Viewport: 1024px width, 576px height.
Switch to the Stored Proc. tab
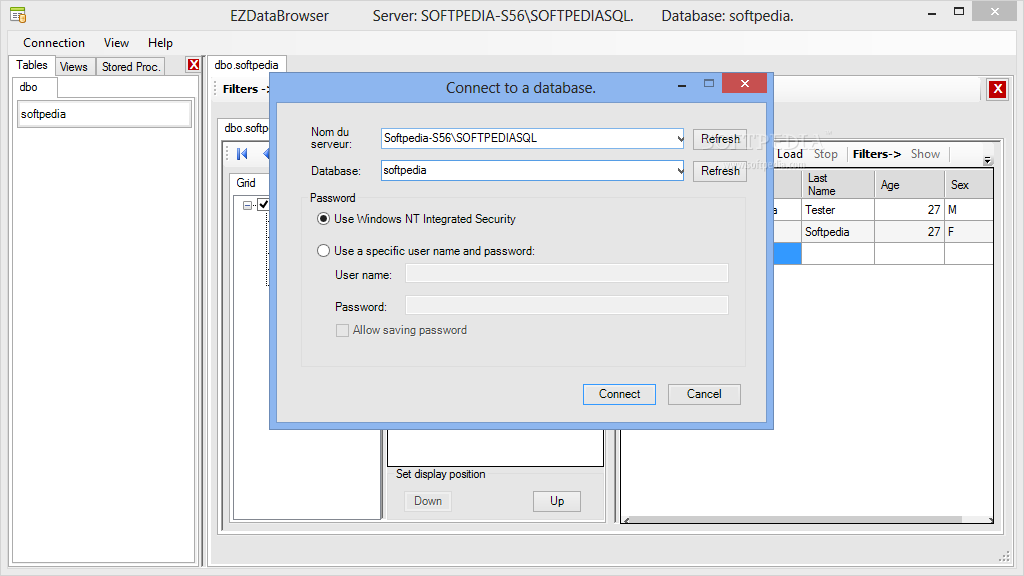click(x=131, y=67)
